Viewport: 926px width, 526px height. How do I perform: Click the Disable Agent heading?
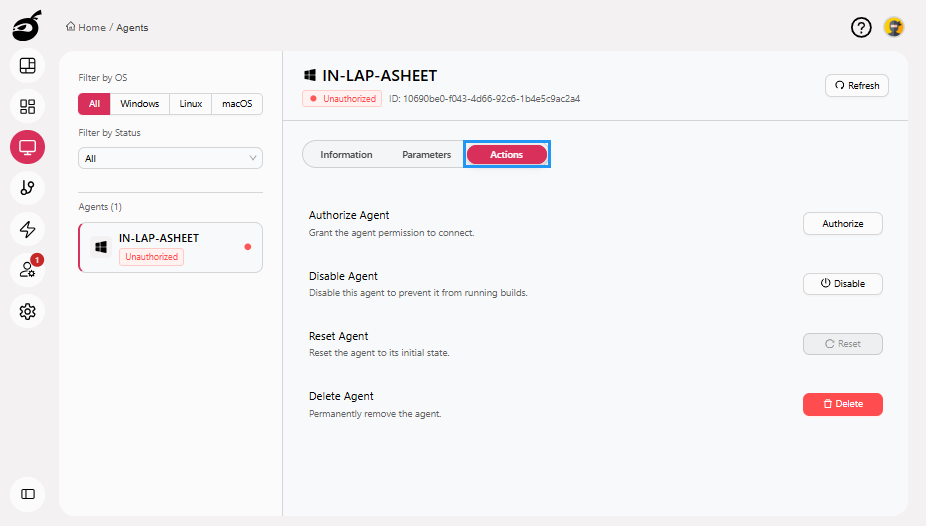(343, 276)
